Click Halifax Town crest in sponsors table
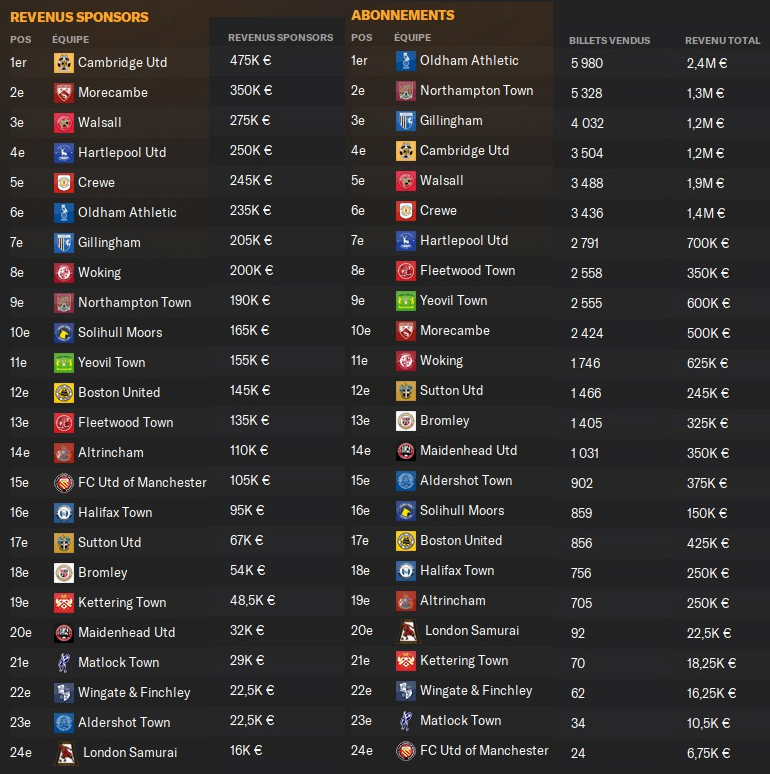The image size is (770, 774). click(x=64, y=513)
